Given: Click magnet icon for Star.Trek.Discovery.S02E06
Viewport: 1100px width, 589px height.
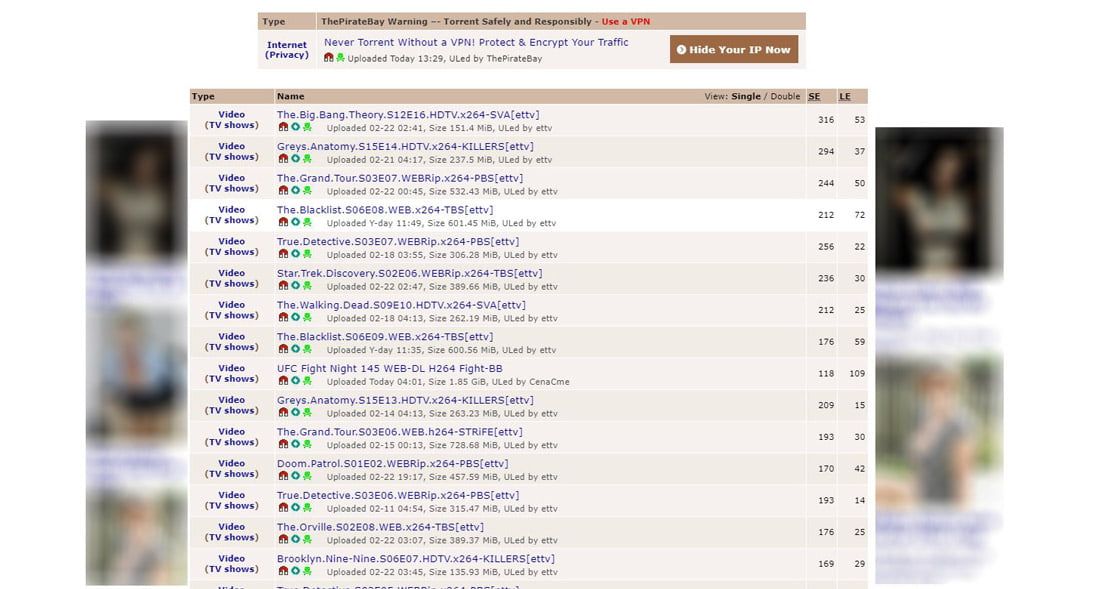Looking at the screenshot, I should coord(283,285).
